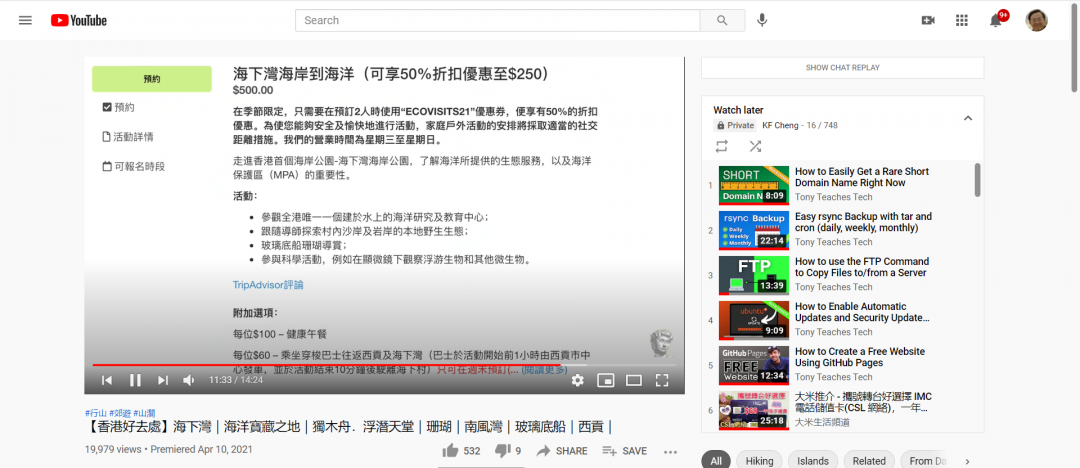The height and width of the screenshot is (468, 1080).
Task: Click the red video progress bar
Action: click(x=300, y=365)
